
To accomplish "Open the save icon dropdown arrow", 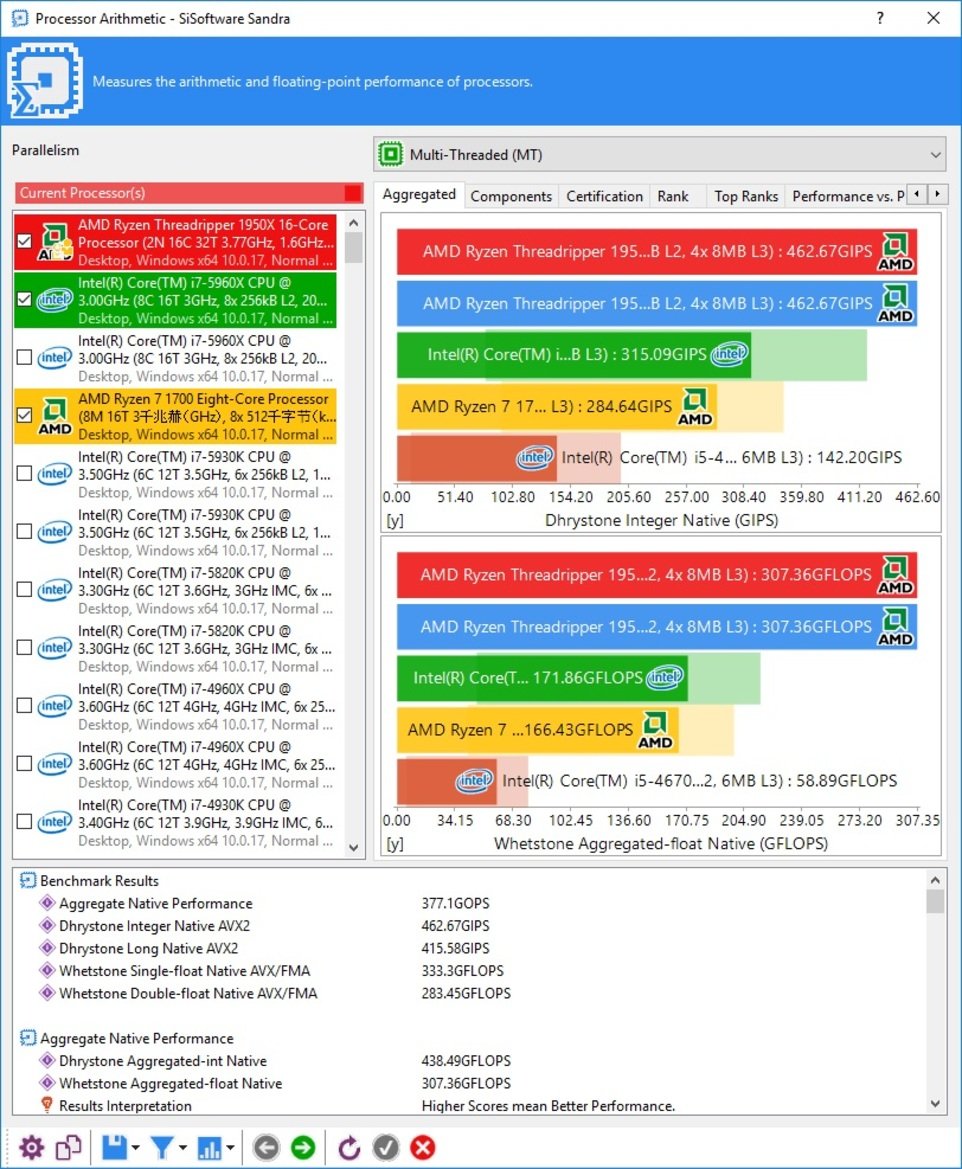I will [x=136, y=1148].
